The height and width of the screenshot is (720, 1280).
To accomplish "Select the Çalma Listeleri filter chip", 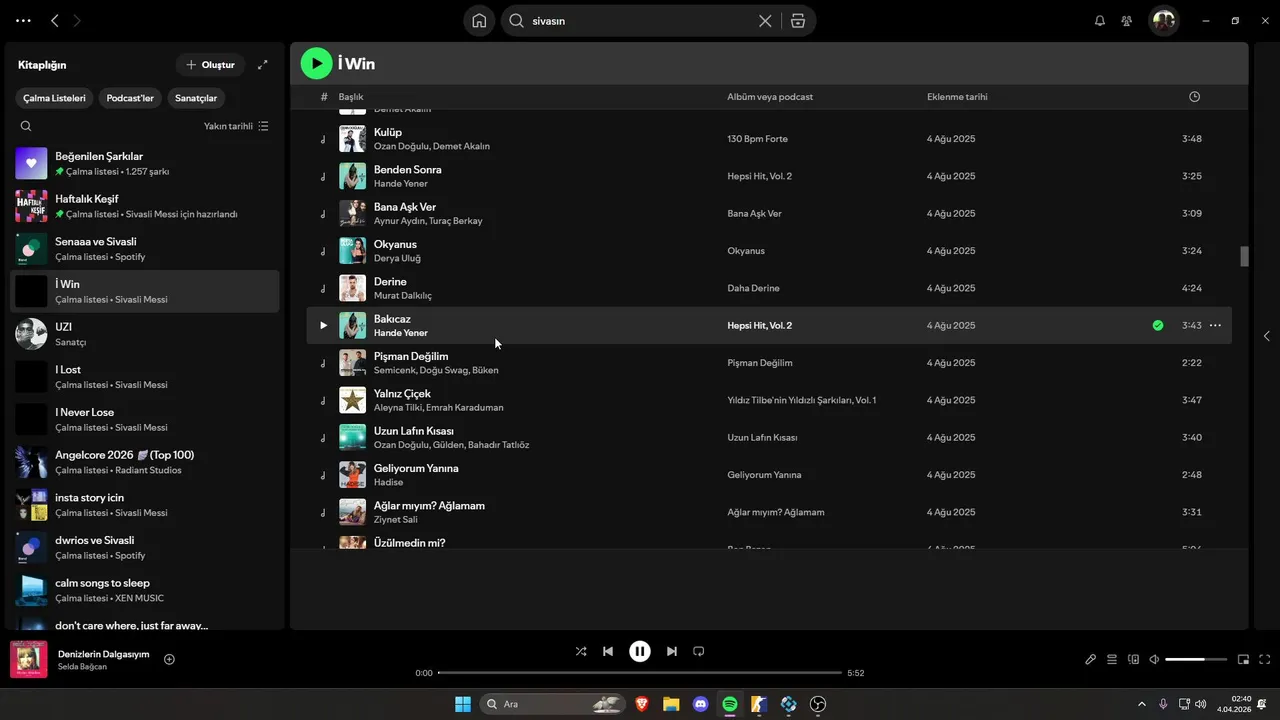I will 55,98.
